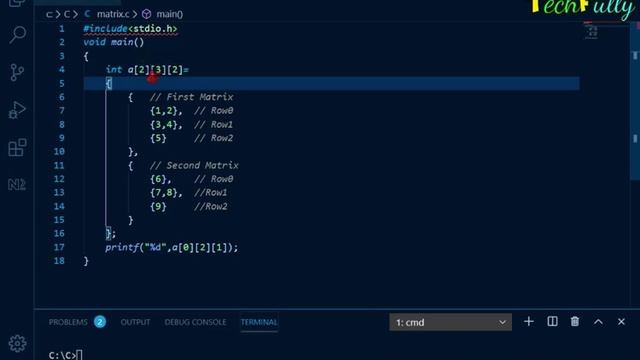Open the Explorer view icon
This screenshot has width=640, height=360.
point(17,3)
